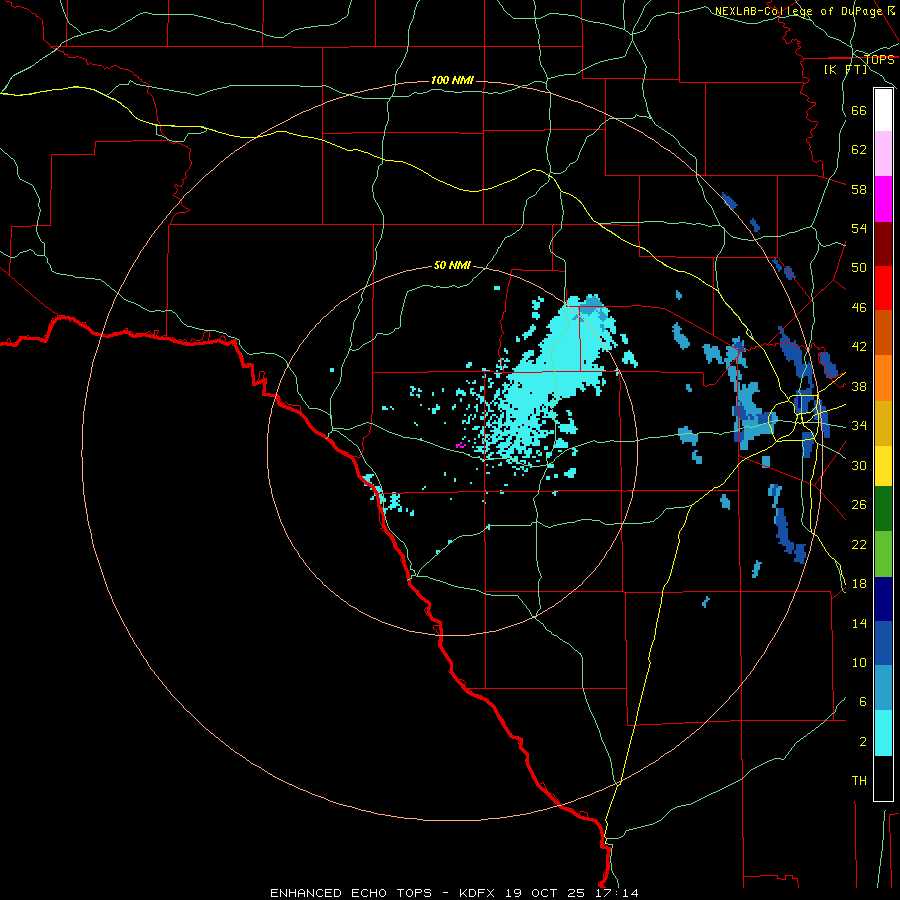Click the "[K FT]" units label

coord(845,69)
